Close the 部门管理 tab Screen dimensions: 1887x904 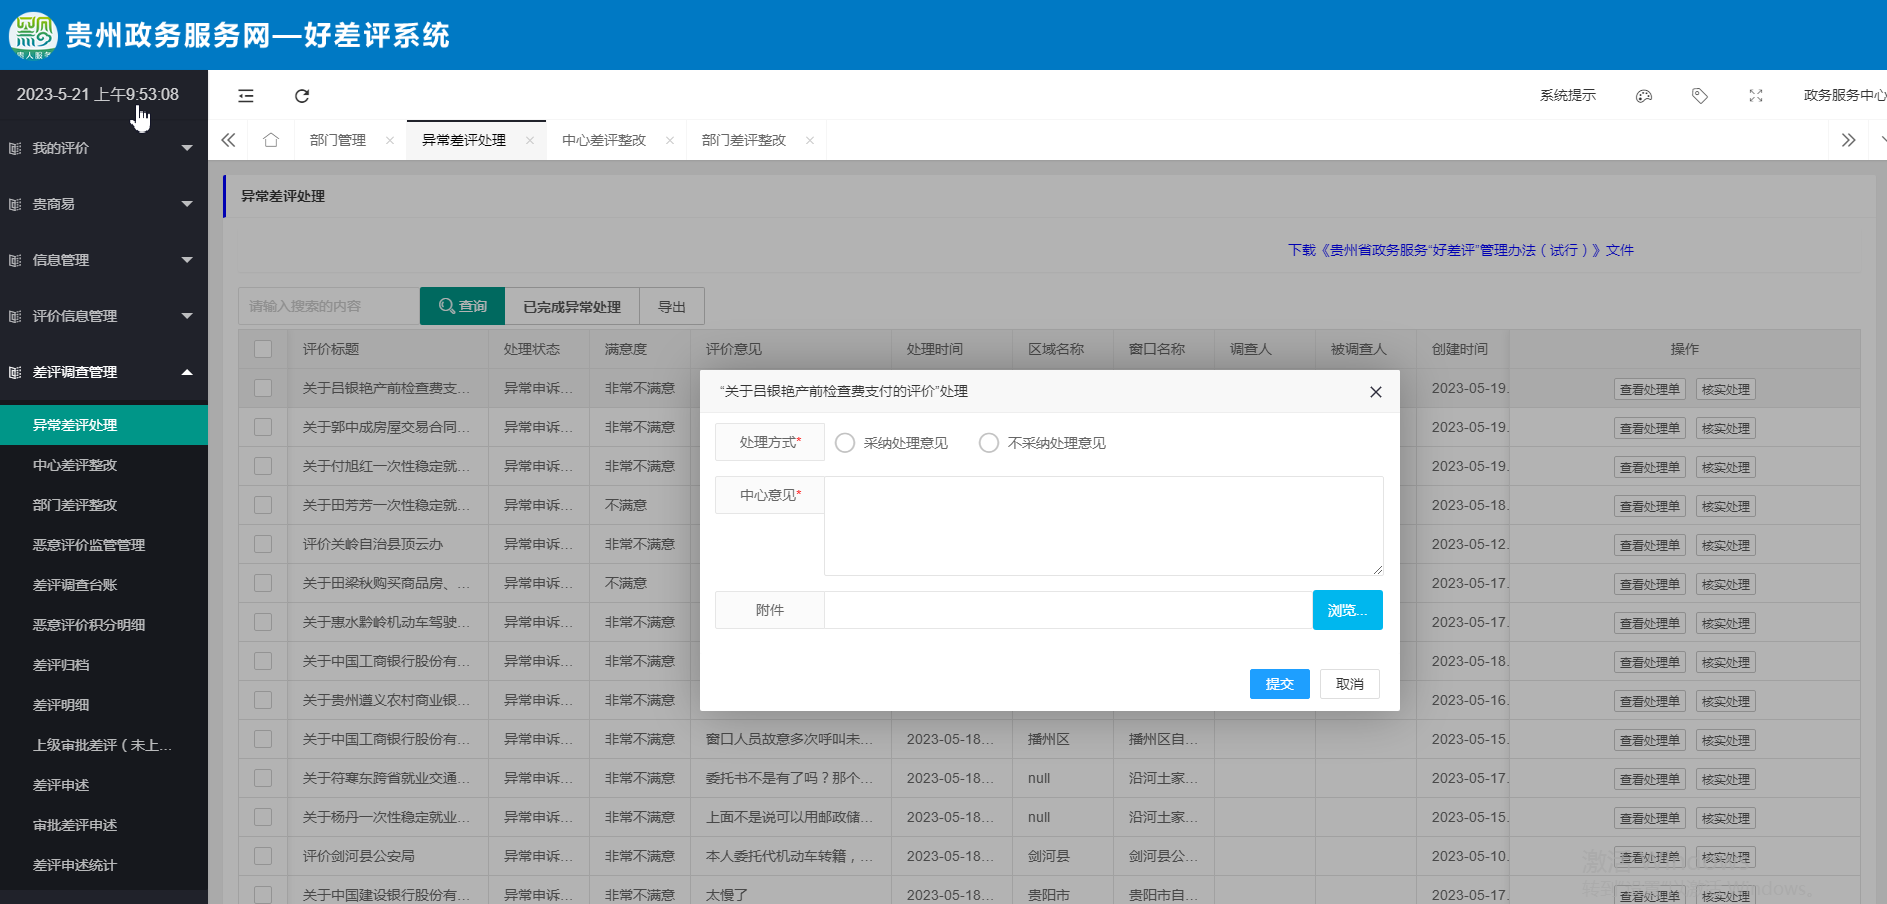point(390,140)
